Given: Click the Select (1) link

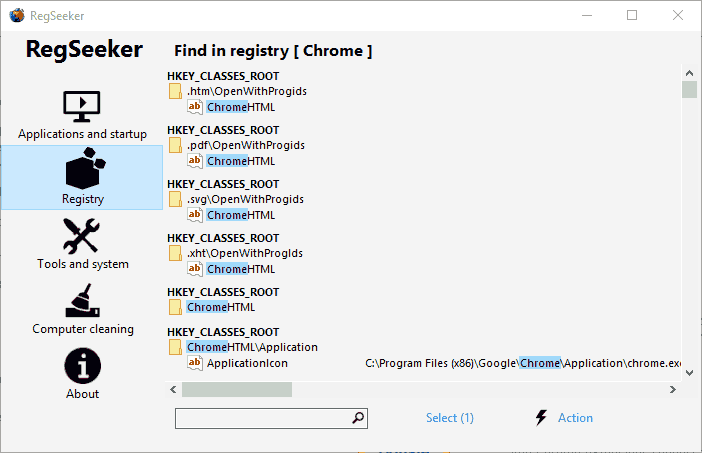Looking at the screenshot, I should coord(449,418).
